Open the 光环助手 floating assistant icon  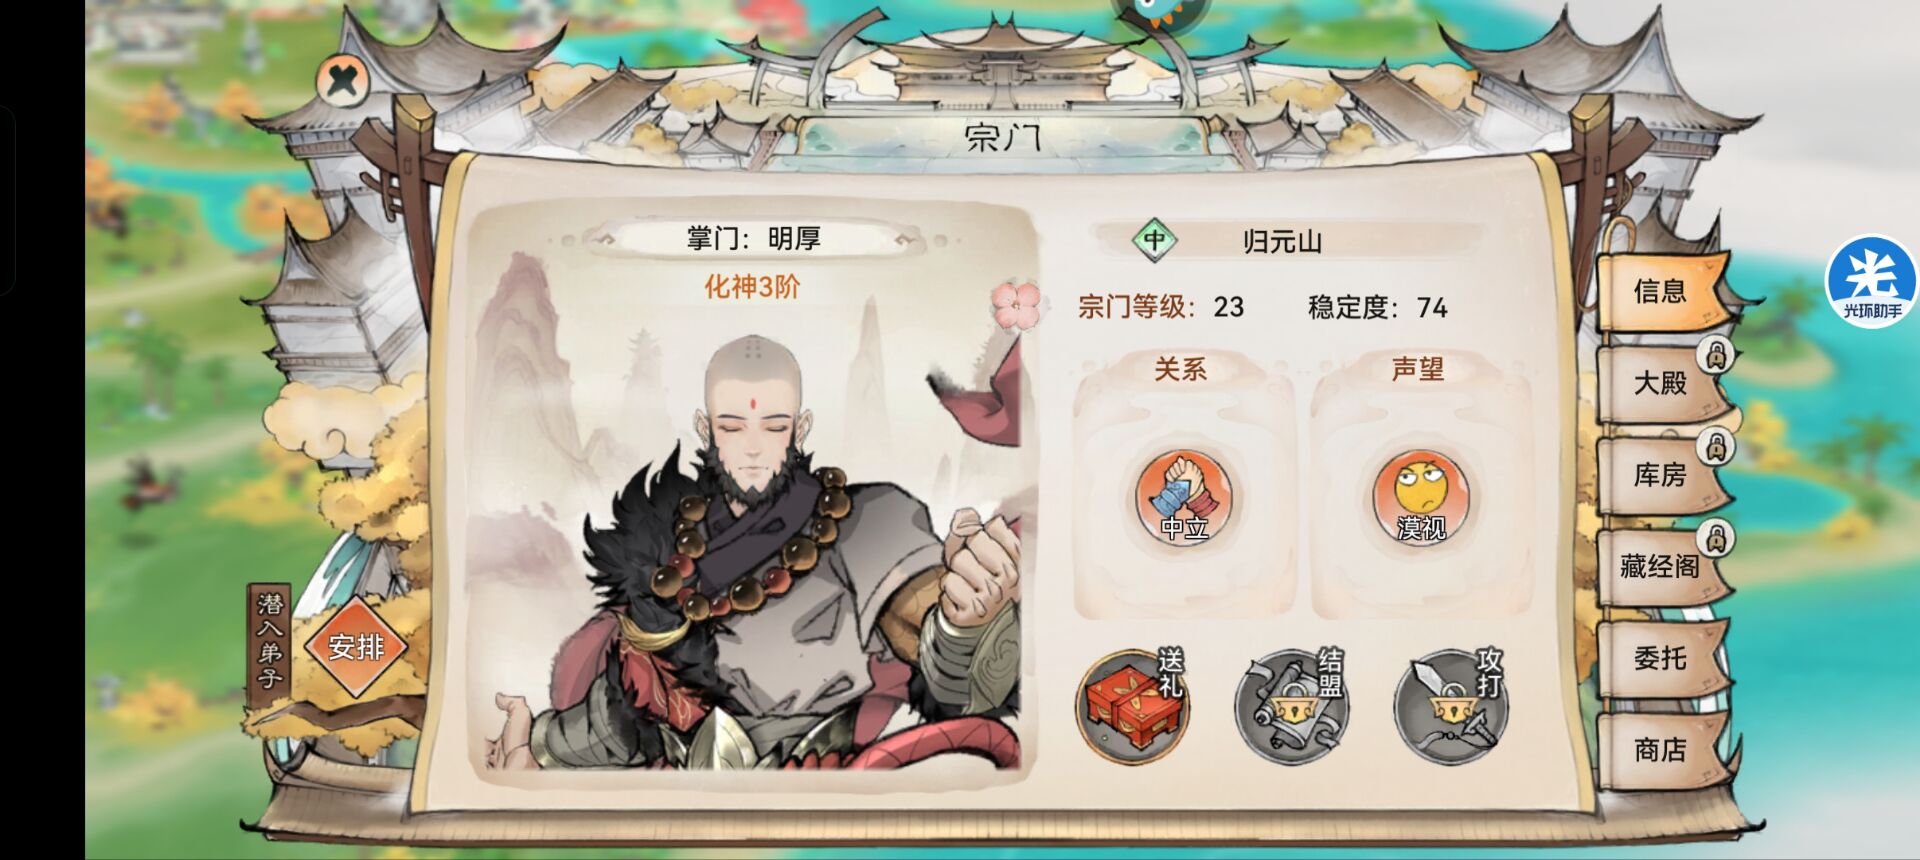[1872, 282]
